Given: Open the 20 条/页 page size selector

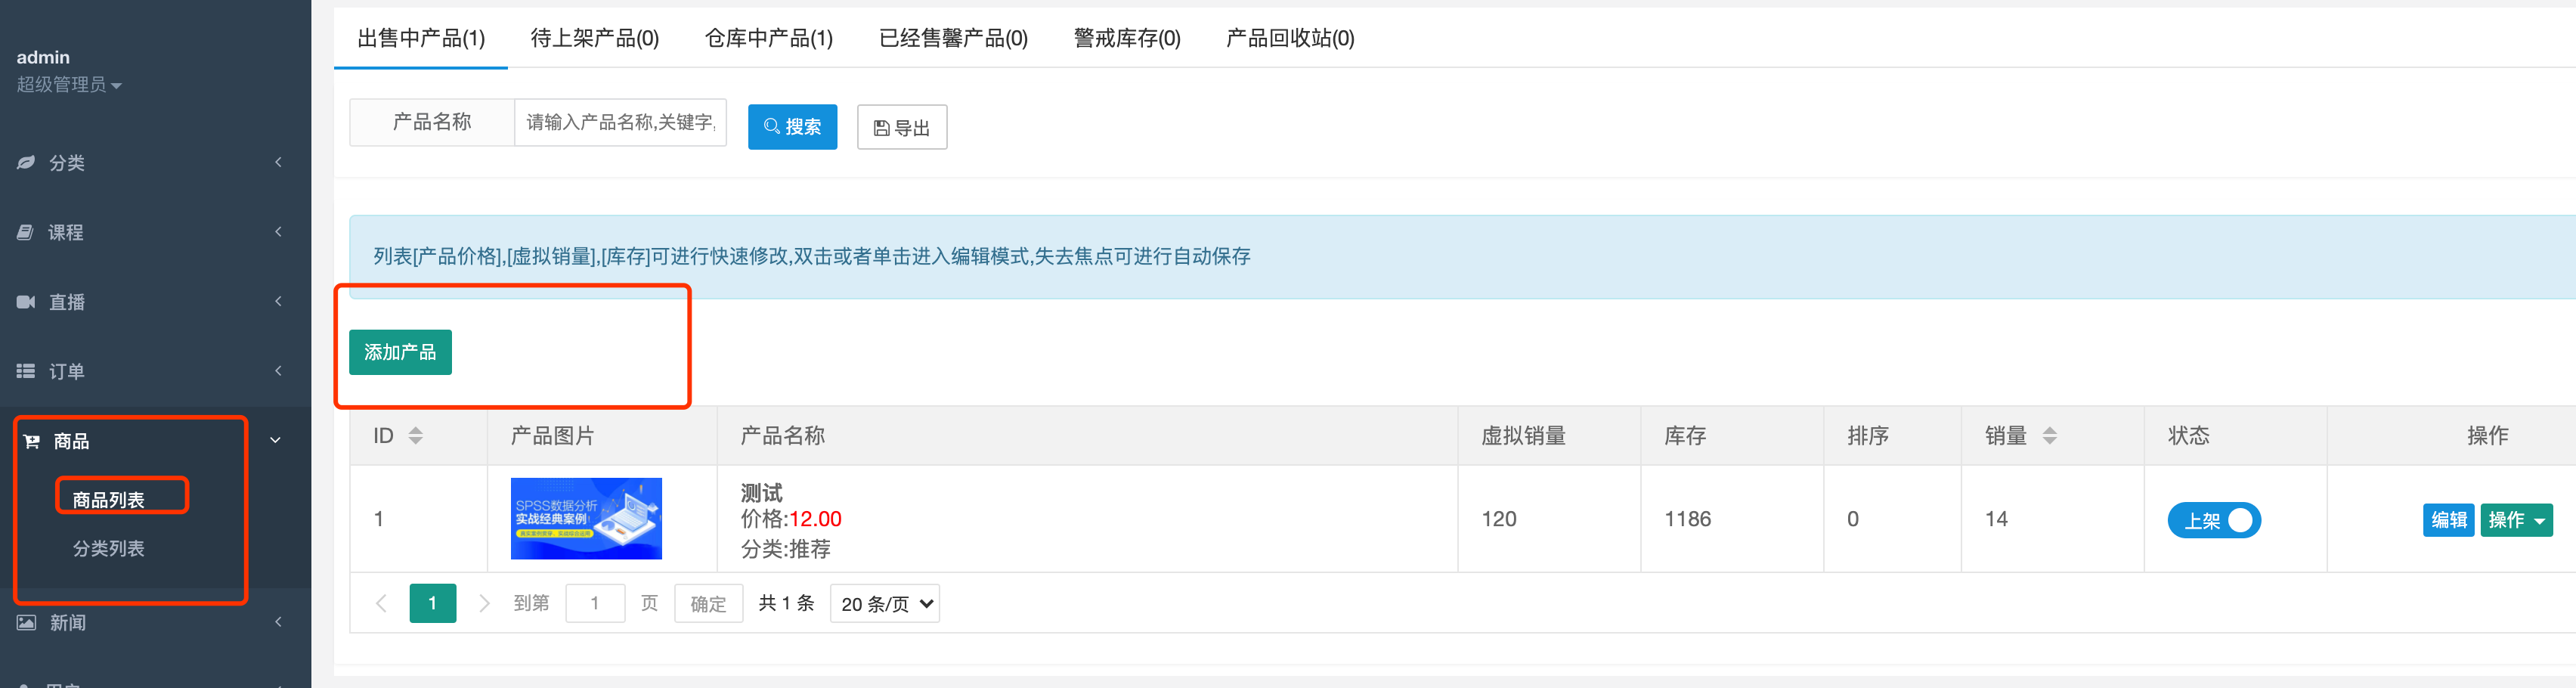Looking at the screenshot, I should tap(885, 604).
